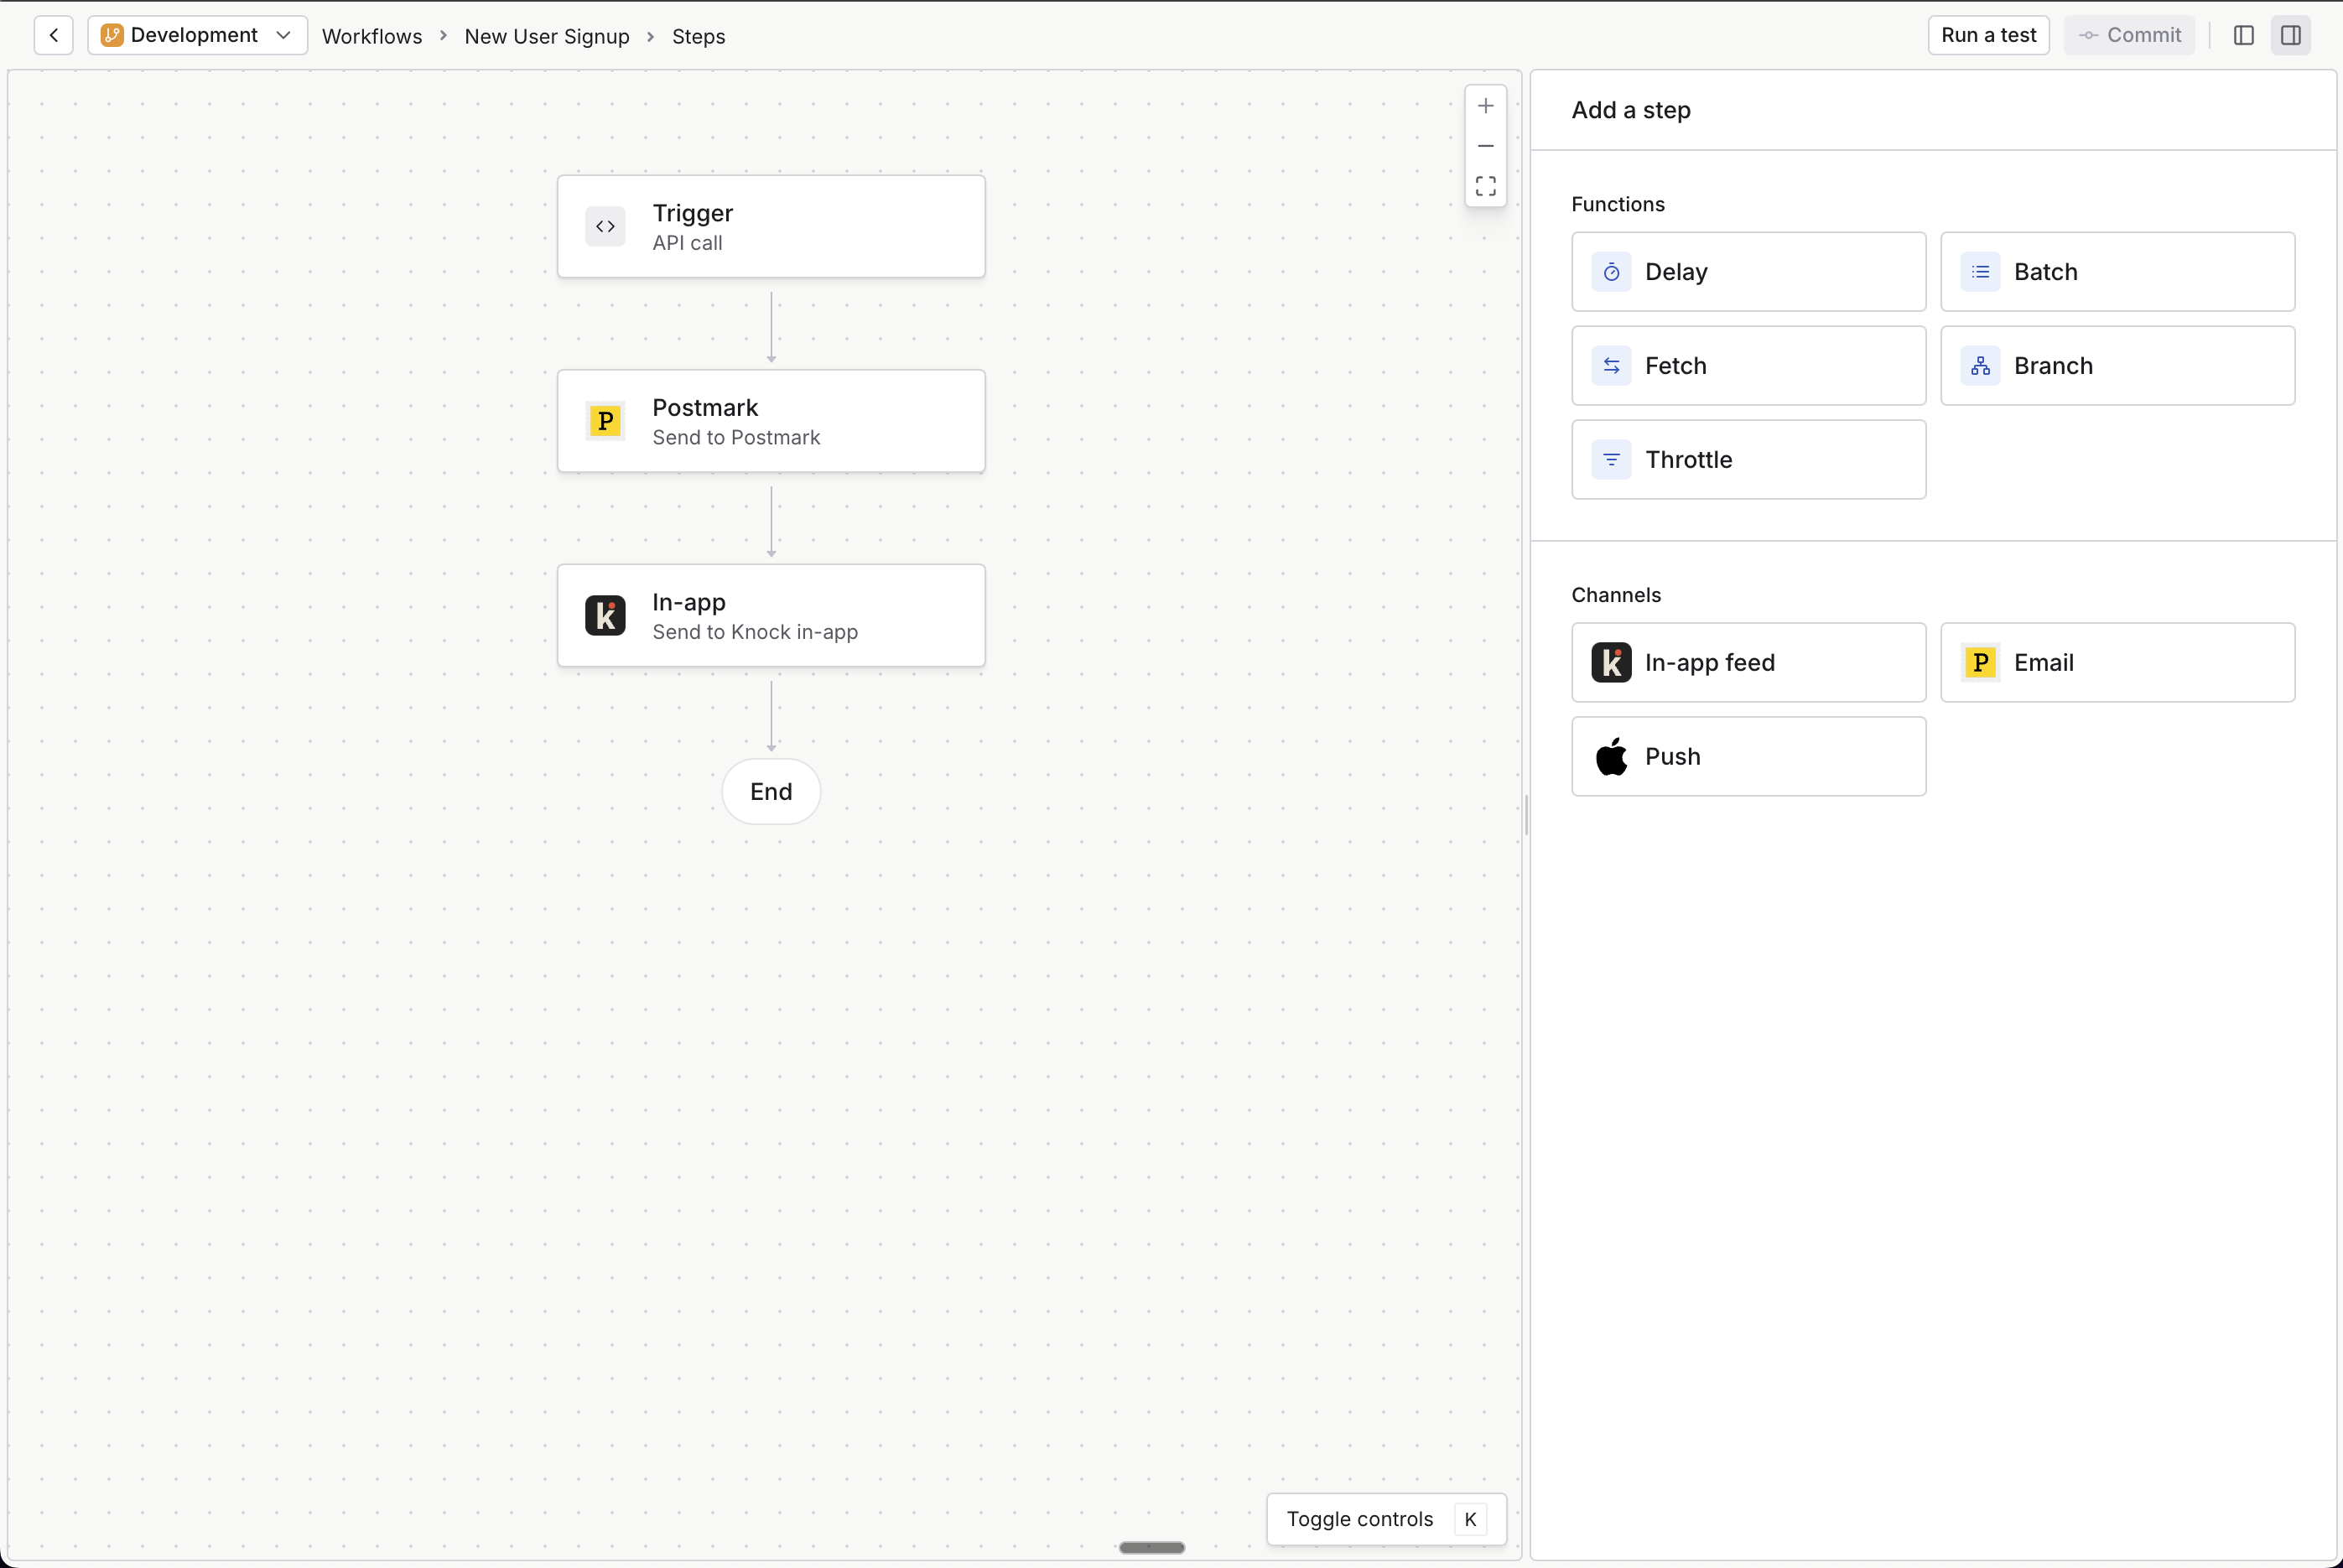Select the Batch function step
Image resolution: width=2343 pixels, height=1568 pixels.
[x=2117, y=271]
